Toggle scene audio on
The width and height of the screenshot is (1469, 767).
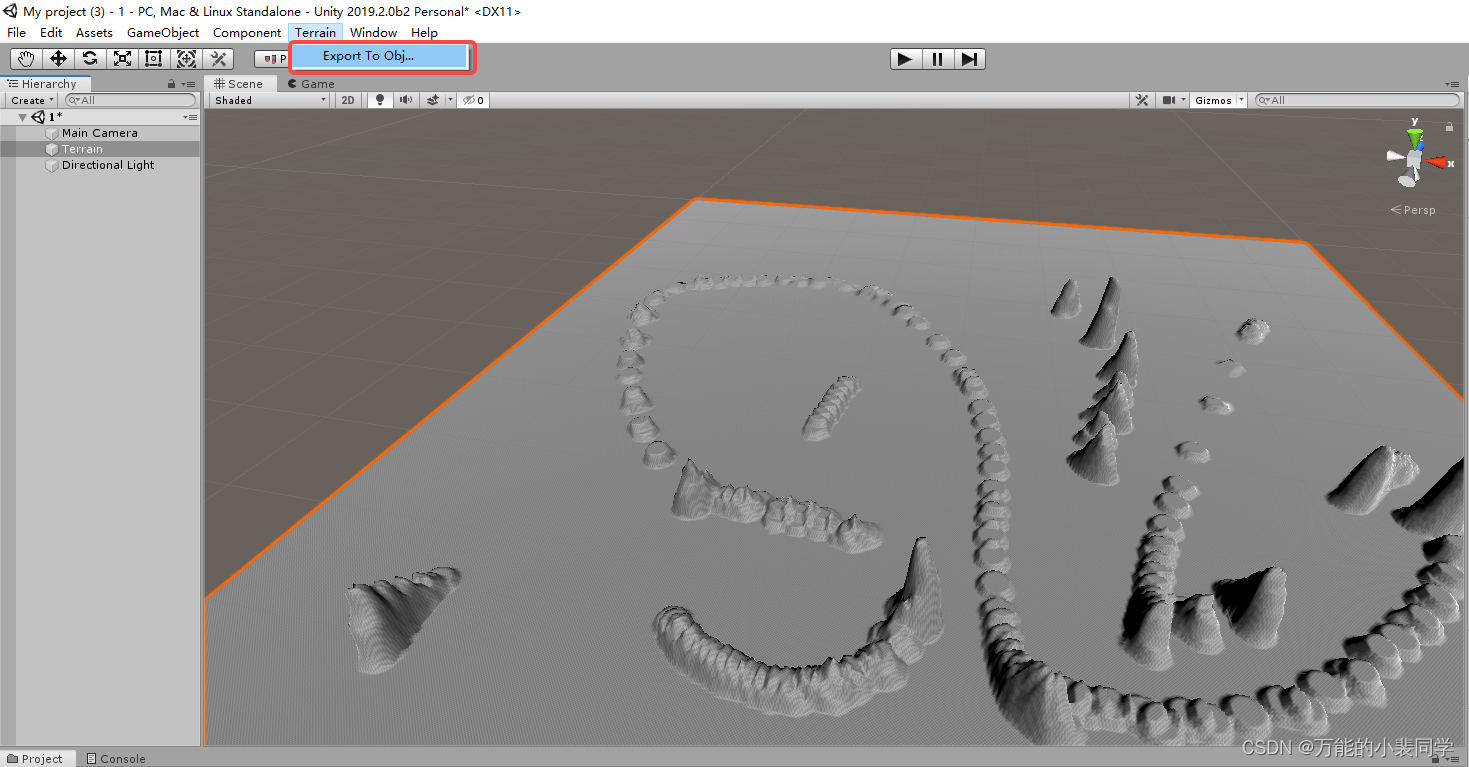tap(404, 99)
